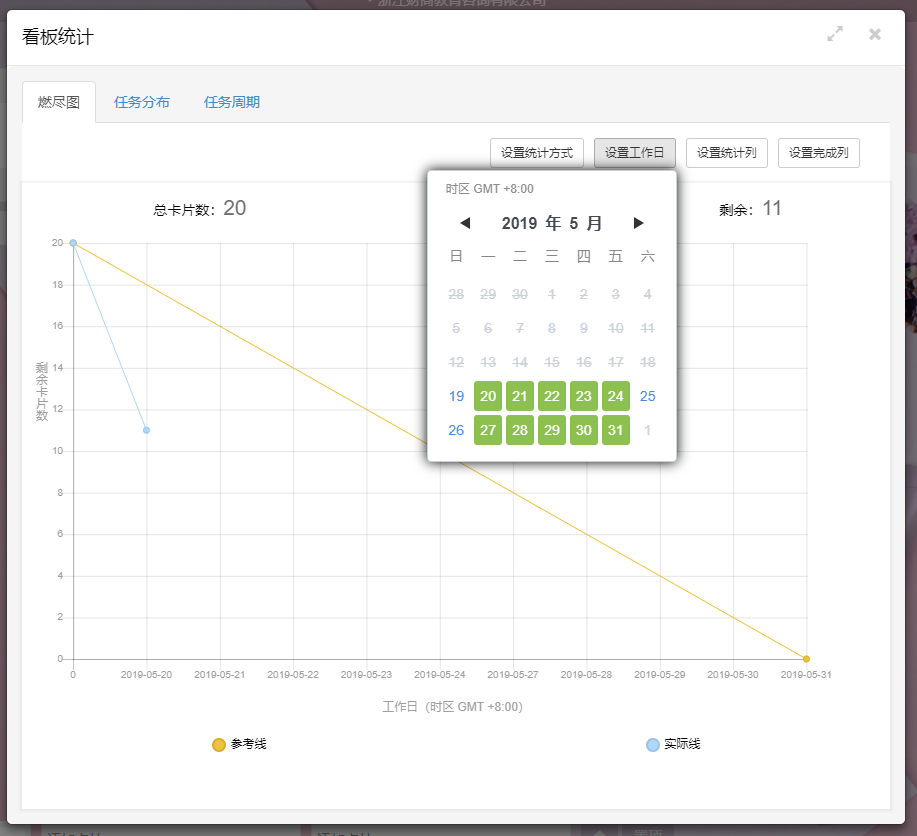Click the 总卡片数 value 20
917x836 pixels.
point(235,208)
